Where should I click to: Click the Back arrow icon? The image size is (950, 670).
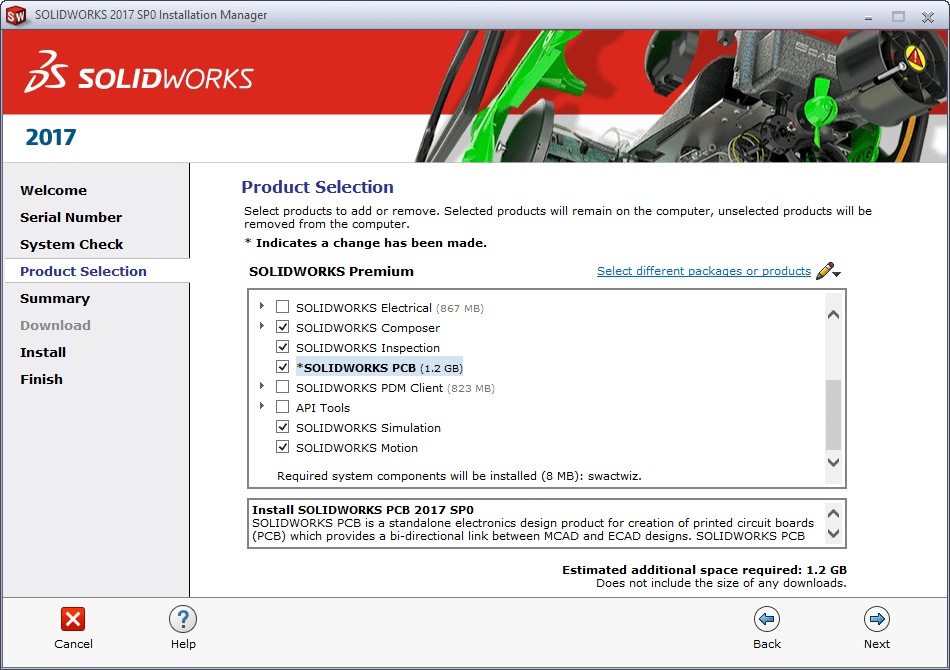767,619
